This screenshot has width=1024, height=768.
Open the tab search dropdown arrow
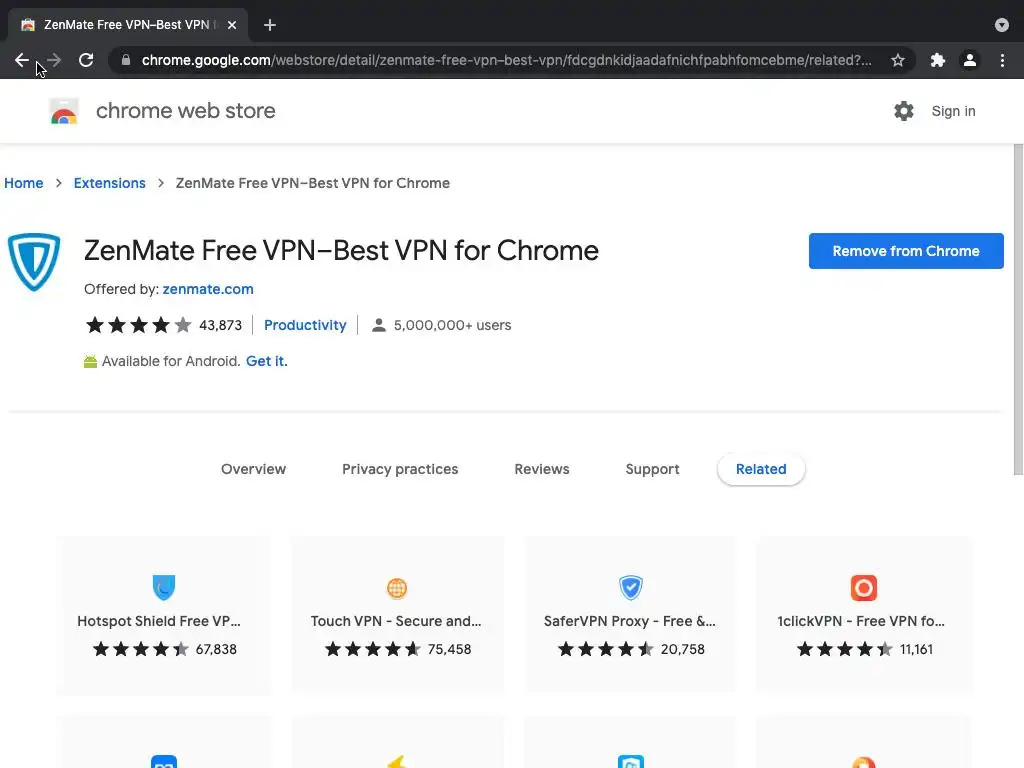1002,25
